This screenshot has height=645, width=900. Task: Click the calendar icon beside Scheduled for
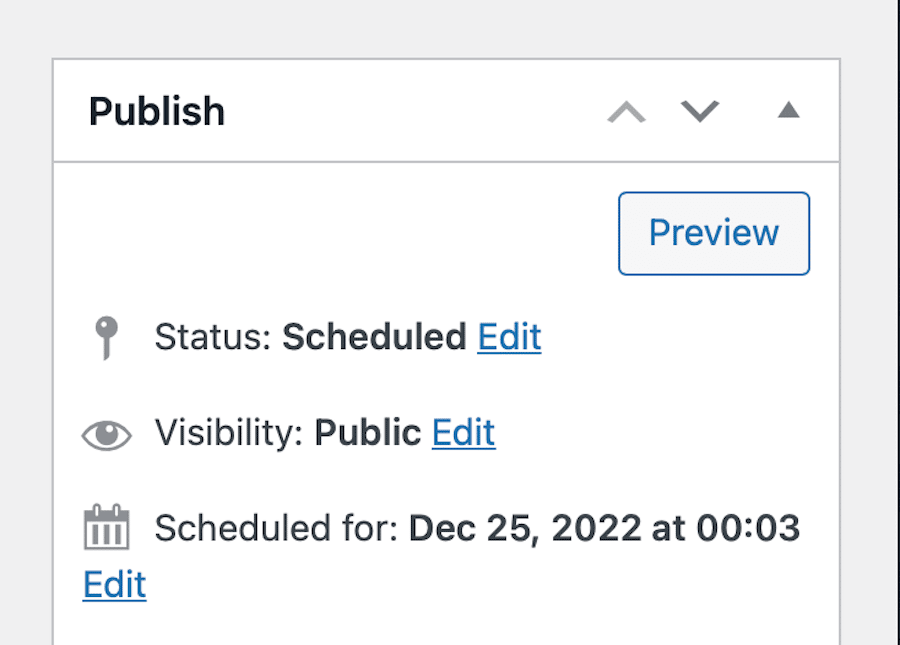(106, 527)
